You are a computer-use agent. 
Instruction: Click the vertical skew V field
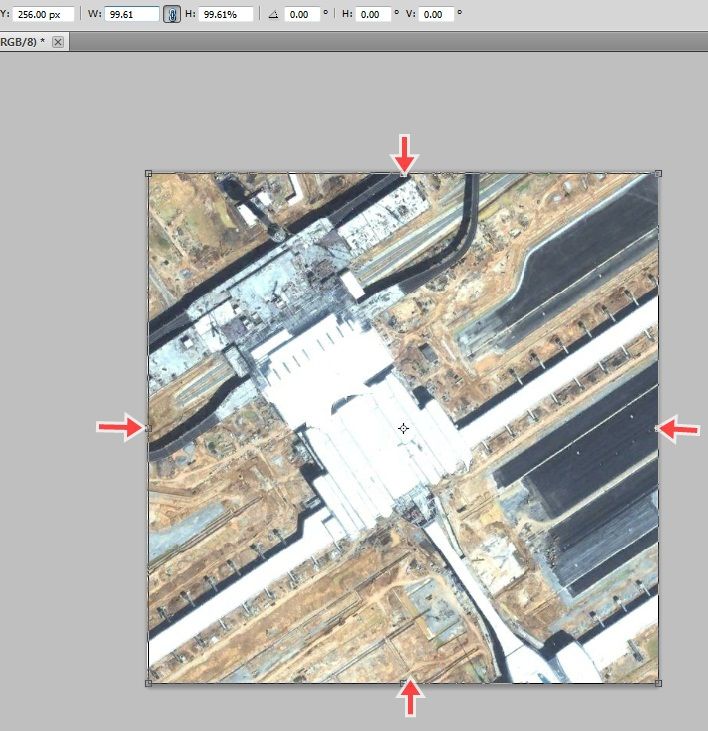point(436,14)
